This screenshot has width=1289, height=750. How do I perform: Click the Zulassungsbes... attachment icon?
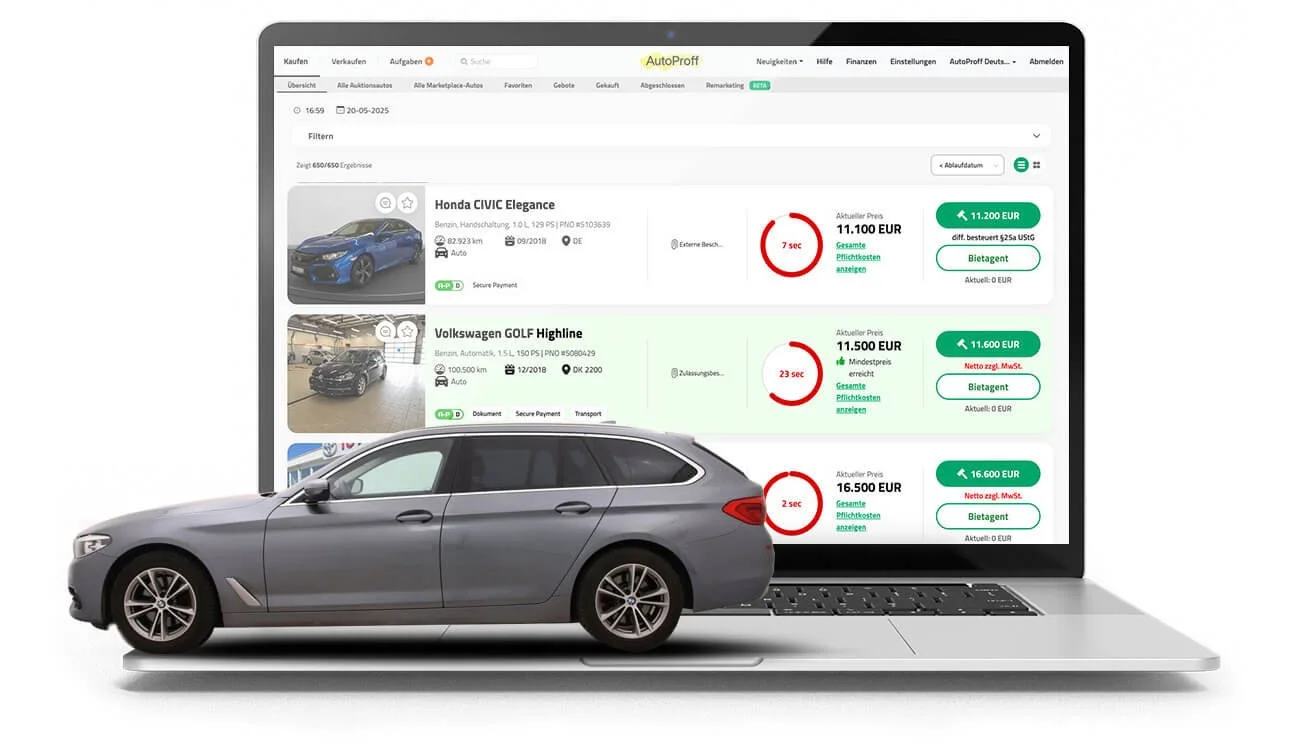pyautogui.click(x=674, y=373)
